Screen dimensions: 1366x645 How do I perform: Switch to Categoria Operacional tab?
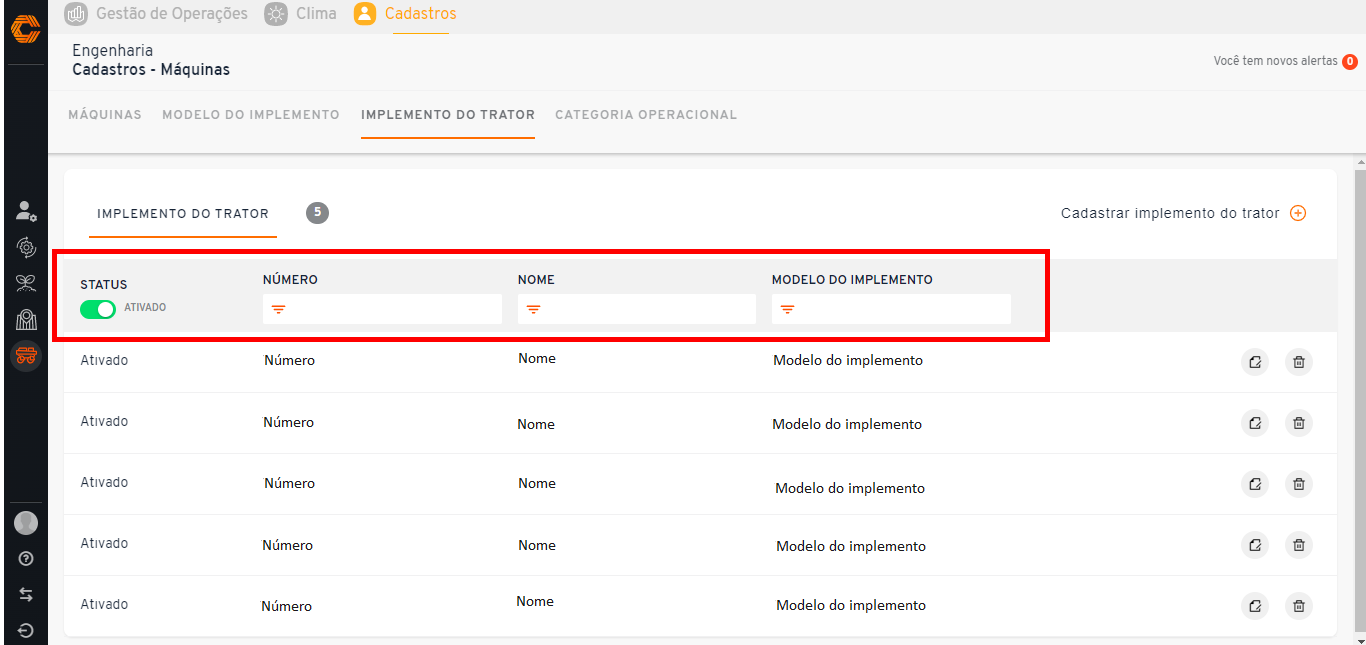646,115
